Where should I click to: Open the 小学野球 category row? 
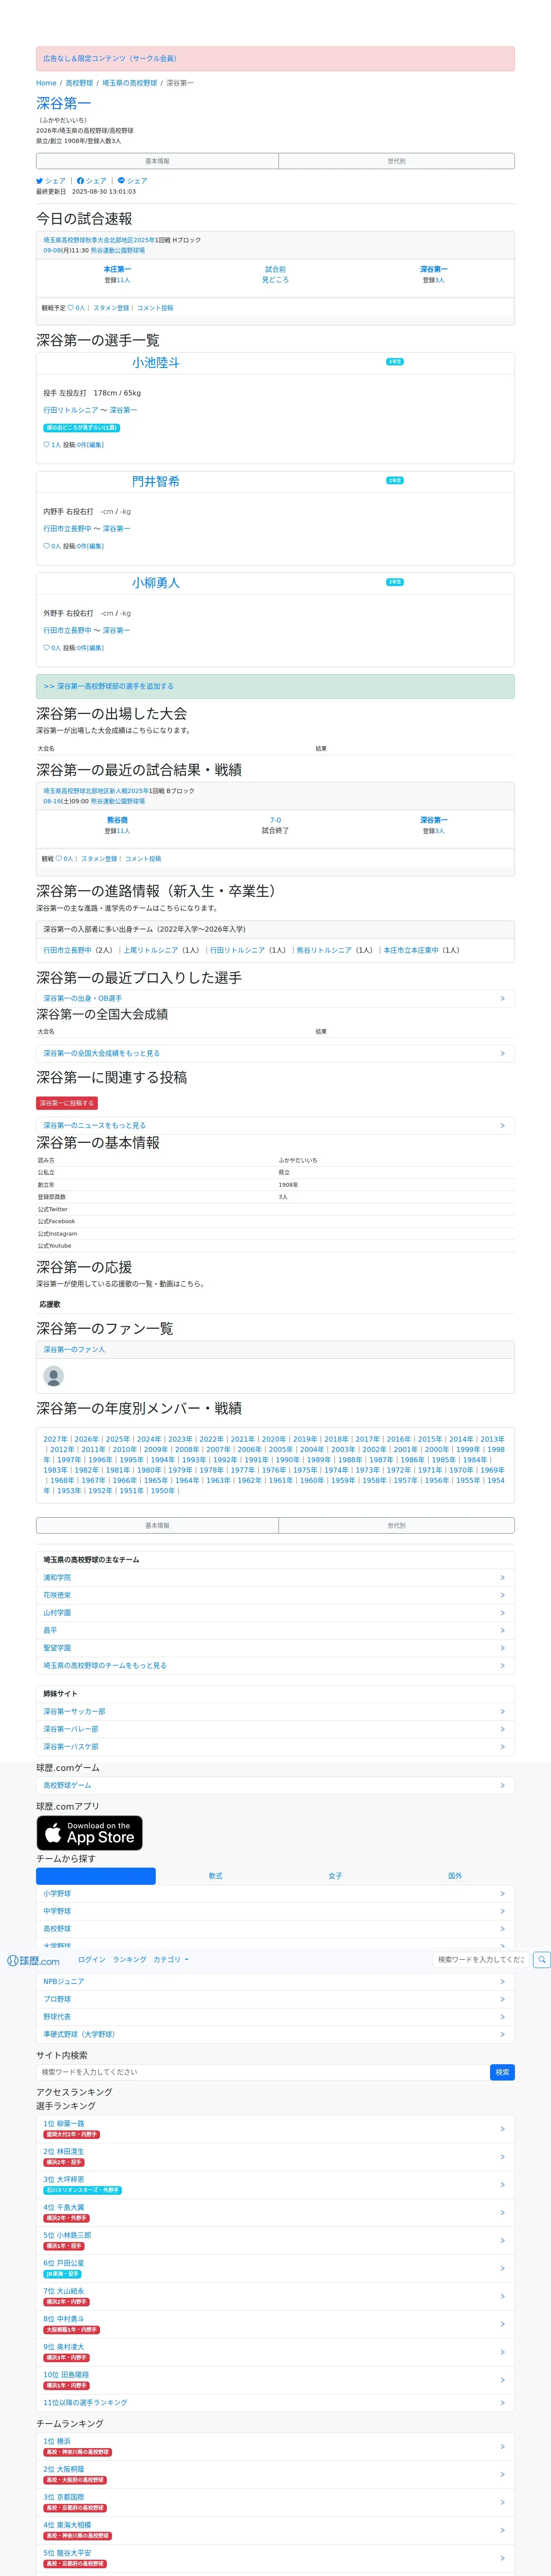click(275, 1894)
